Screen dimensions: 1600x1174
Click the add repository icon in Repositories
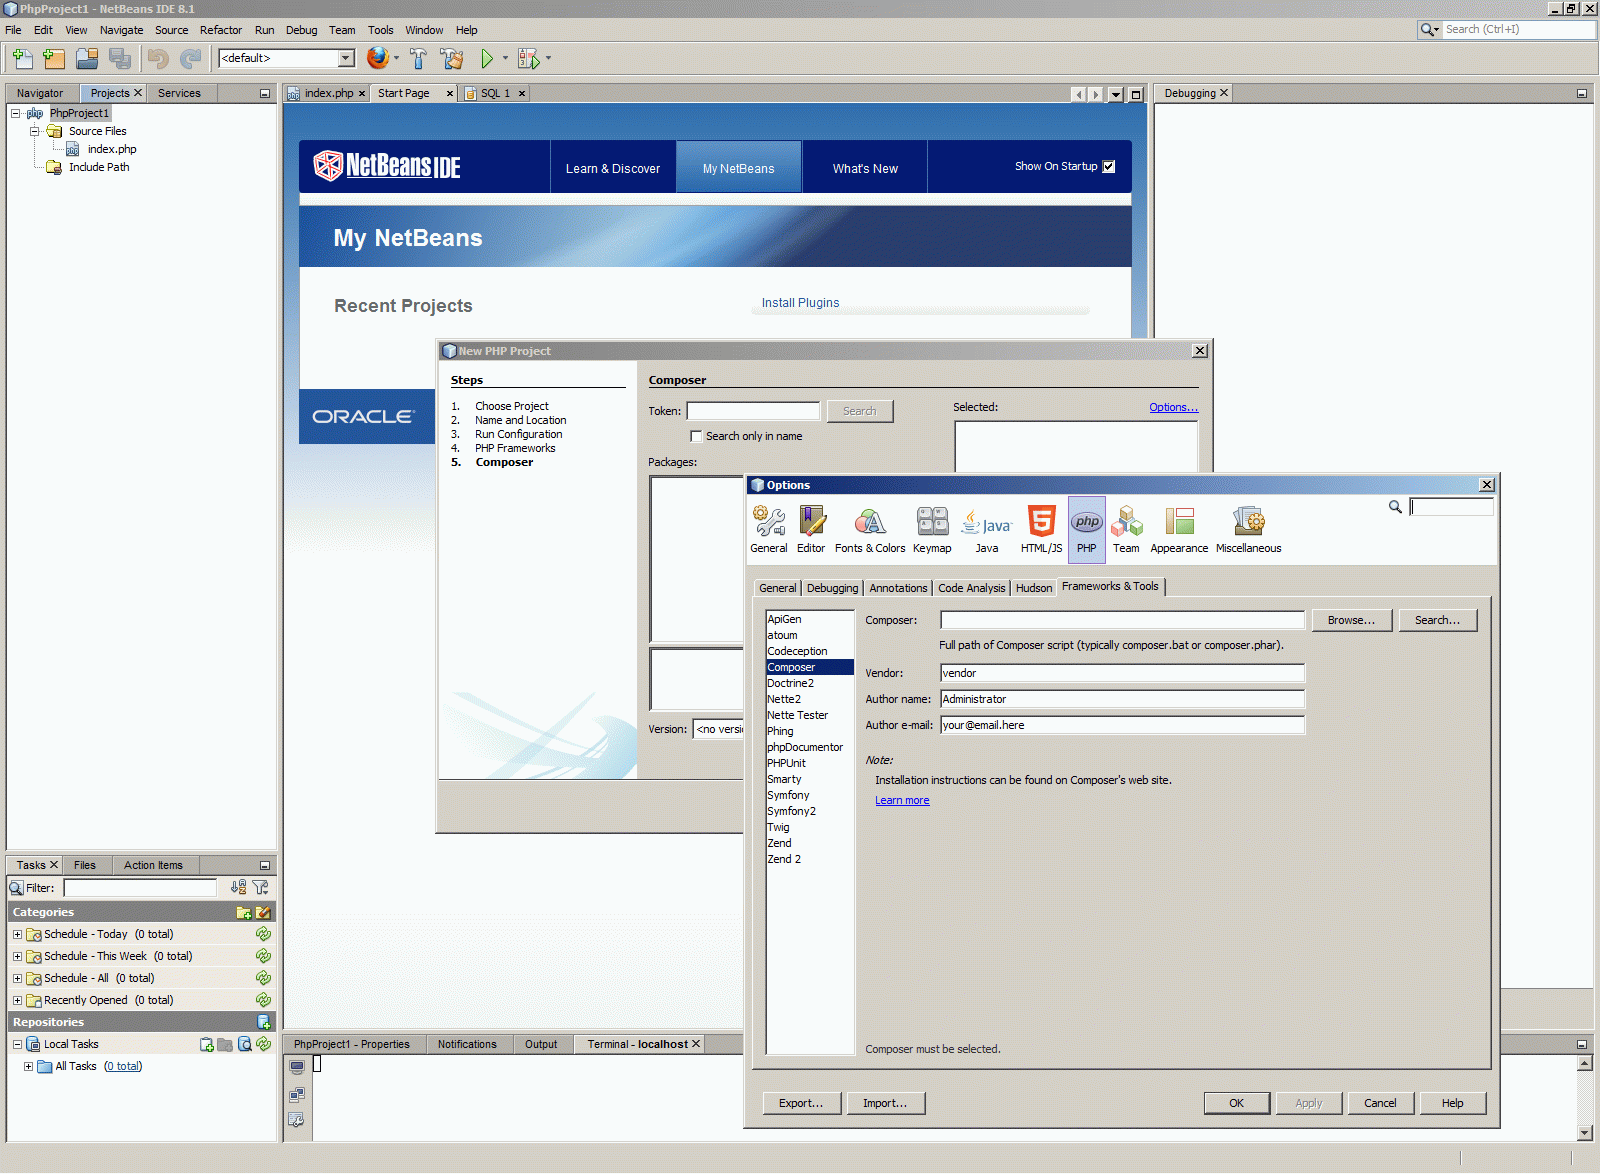264,1022
